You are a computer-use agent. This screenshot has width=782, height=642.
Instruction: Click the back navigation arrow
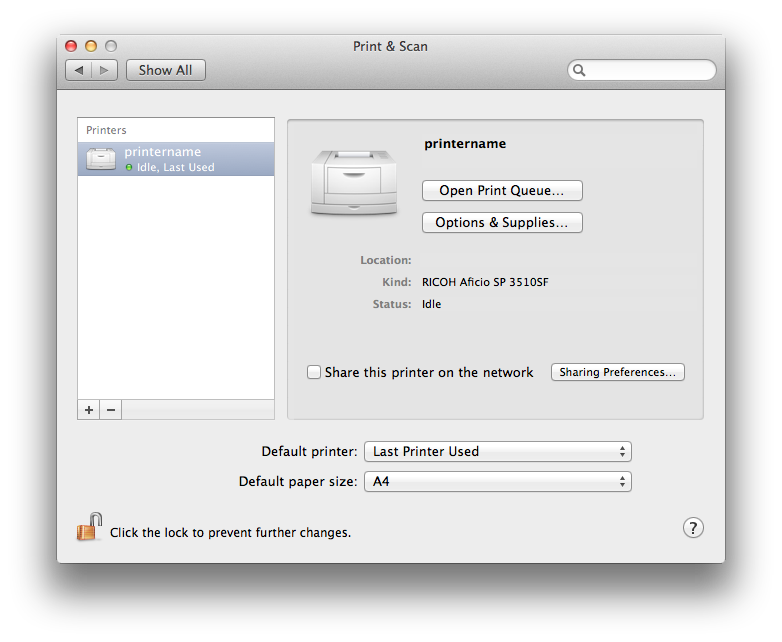coord(78,70)
